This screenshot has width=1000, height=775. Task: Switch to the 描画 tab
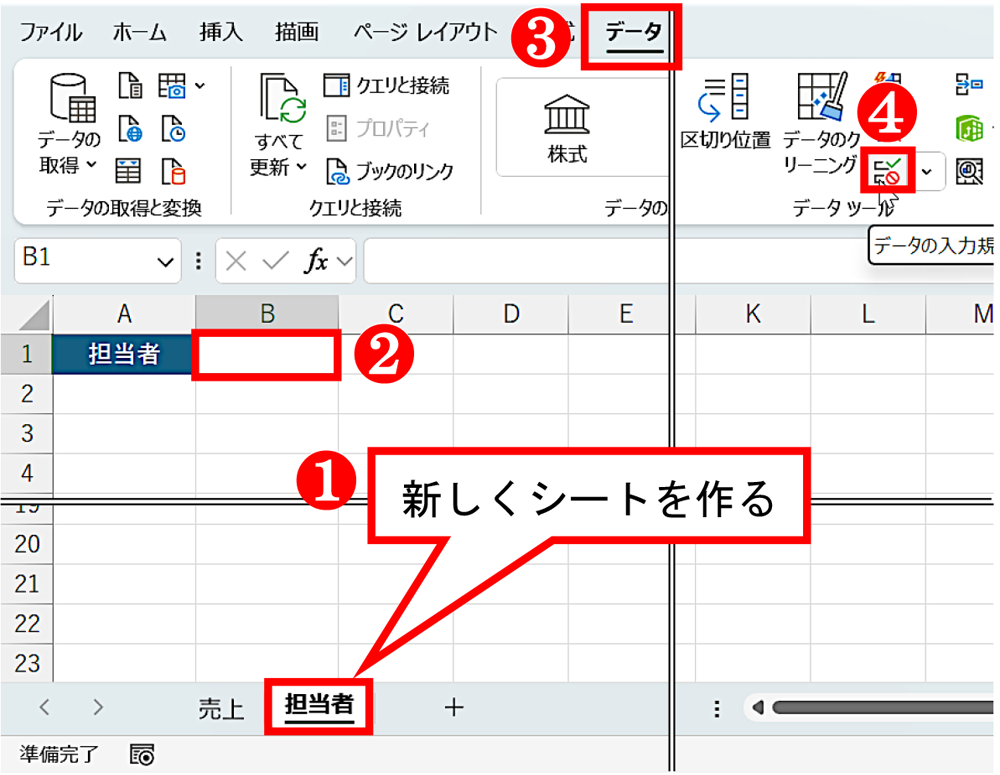[297, 31]
